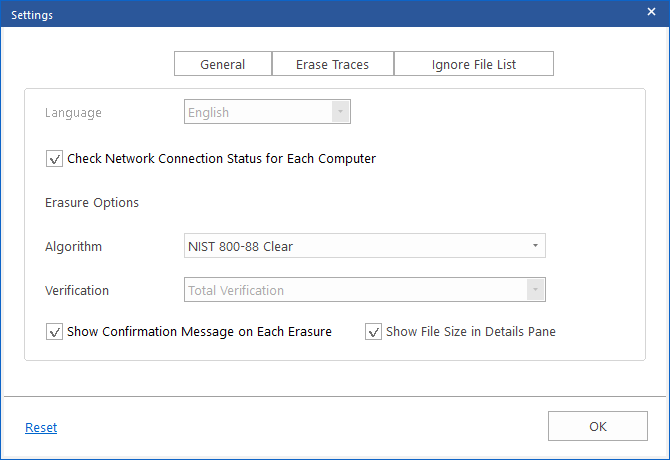Click the Settings title bar text
Screen dimensions: 671x461
pos(32,15)
